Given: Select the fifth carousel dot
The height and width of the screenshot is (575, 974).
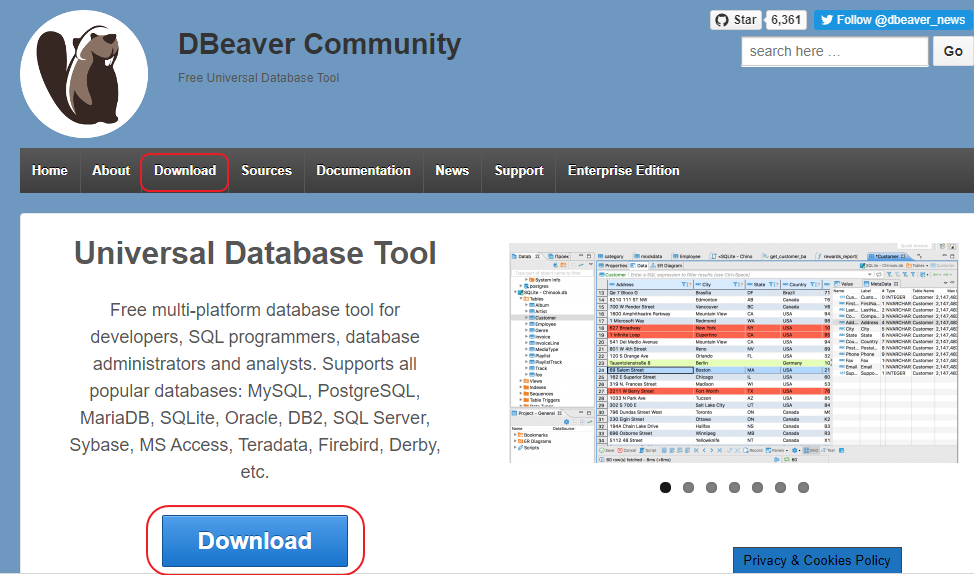Looking at the screenshot, I should coord(757,487).
